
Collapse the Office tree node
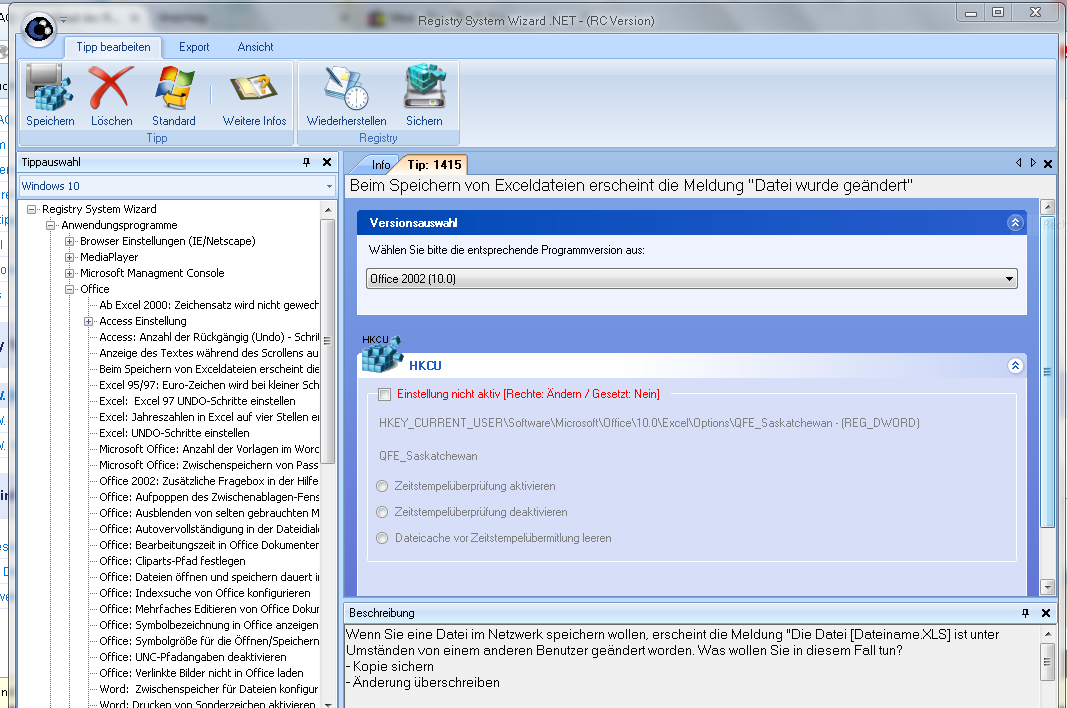pyautogui.click(x=69, y=289)
